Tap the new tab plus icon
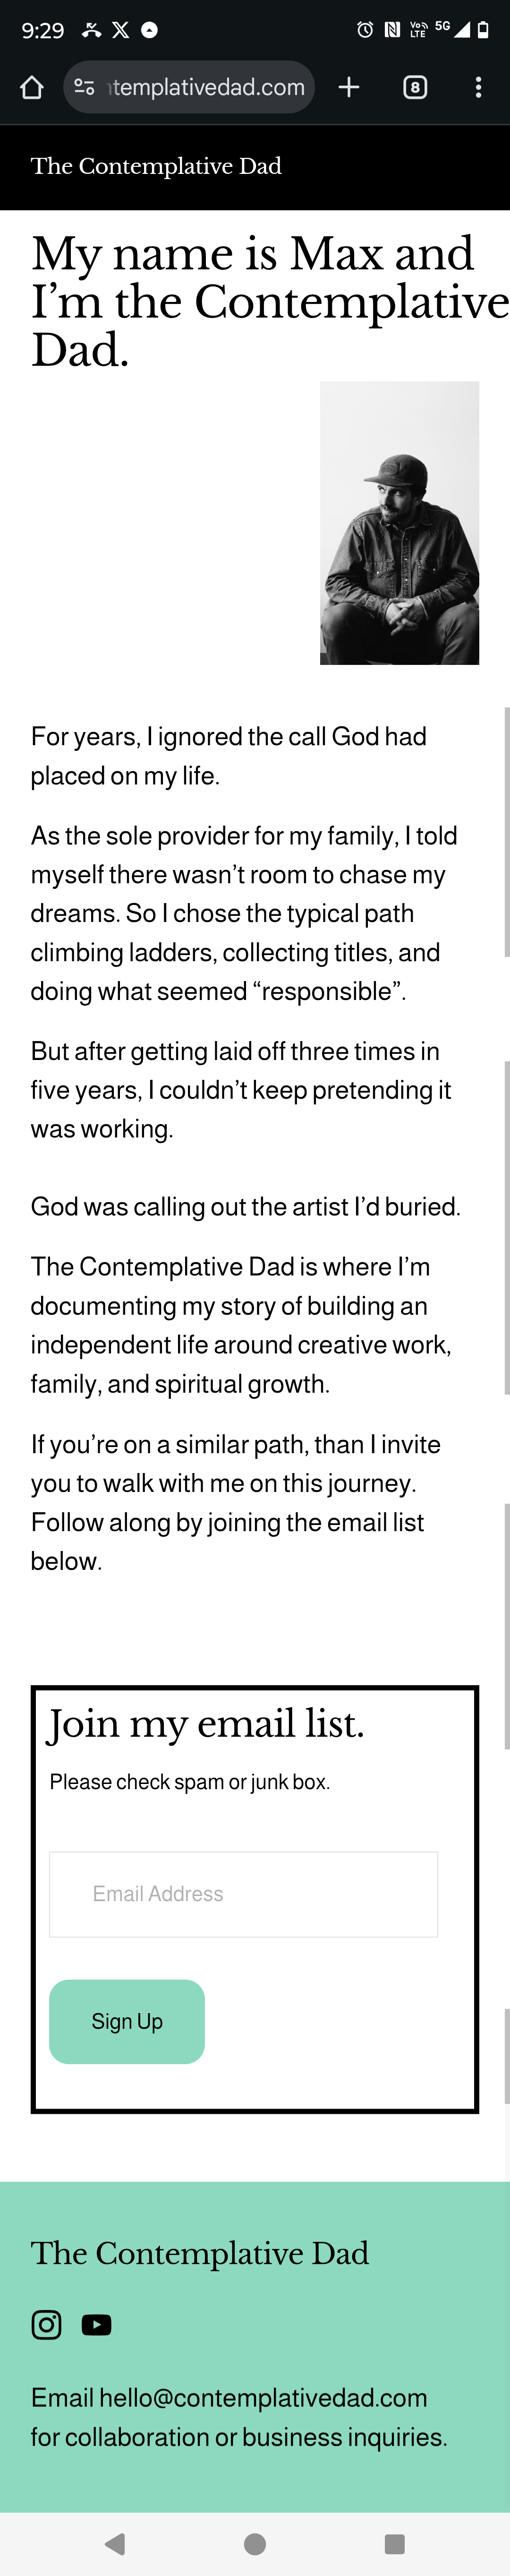The width and height of the screenshot is (510, 2576). [349, 88]
